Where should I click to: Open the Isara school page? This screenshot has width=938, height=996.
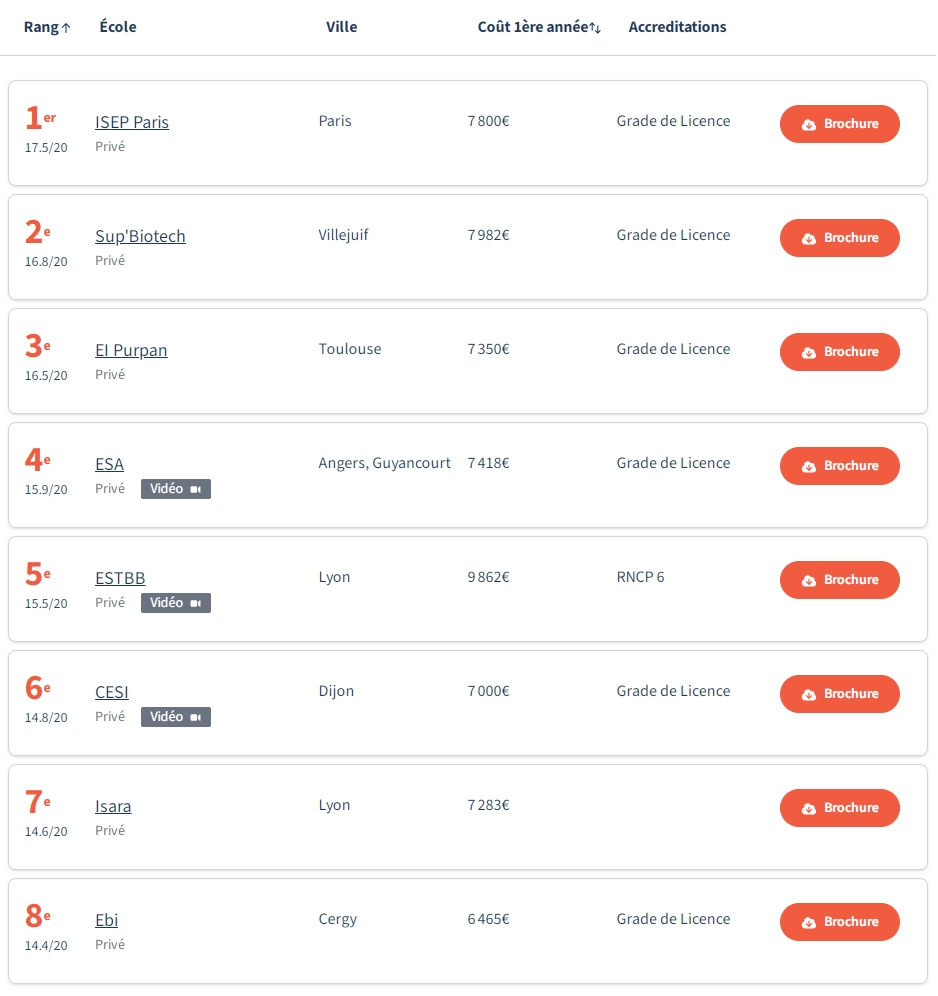(x=113, y=806)
